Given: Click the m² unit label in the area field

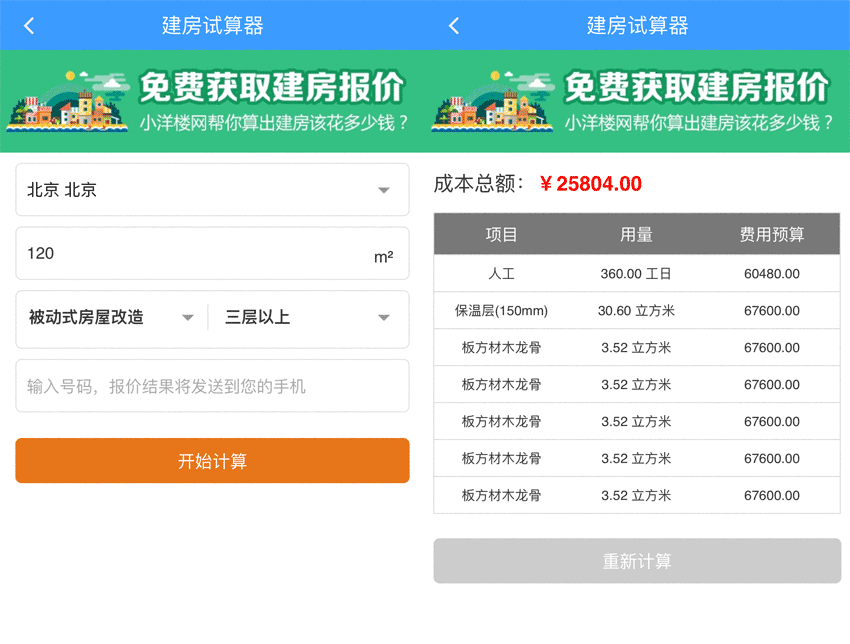Looking at the screenshot, I should [x=383, y=257].
